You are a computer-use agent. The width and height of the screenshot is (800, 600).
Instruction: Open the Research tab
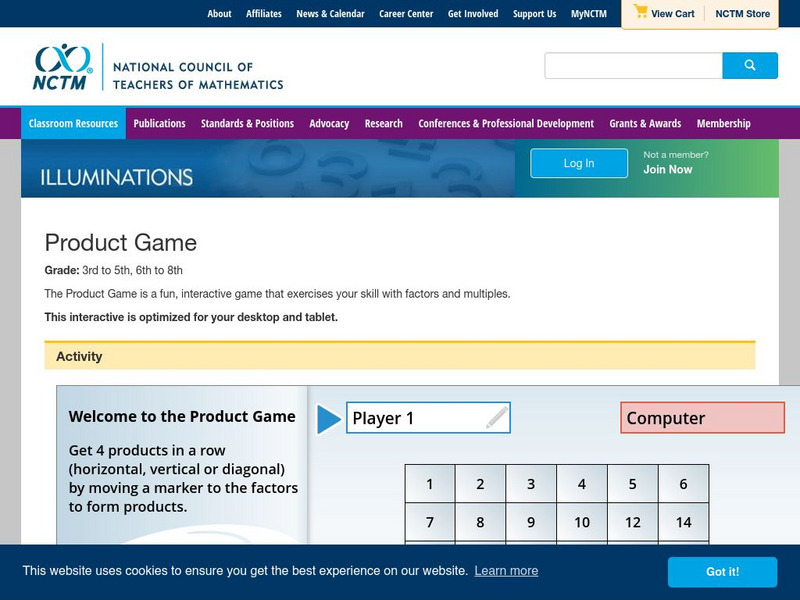click(x=384, y=123)
